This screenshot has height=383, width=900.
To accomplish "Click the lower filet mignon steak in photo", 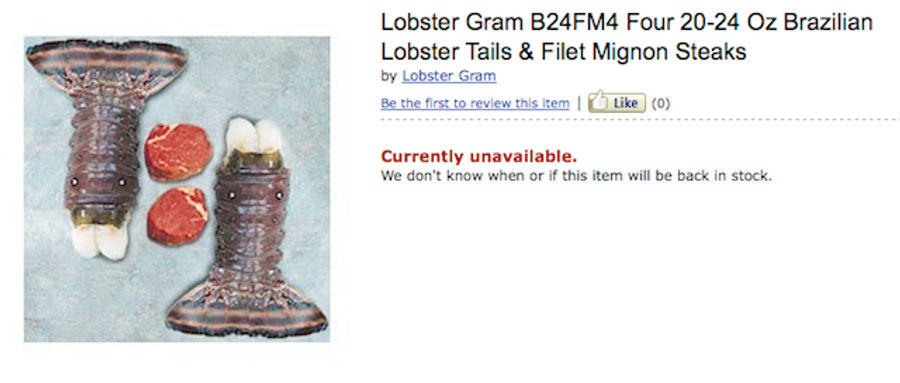I will pyautogui.click(x=177, y=215).
